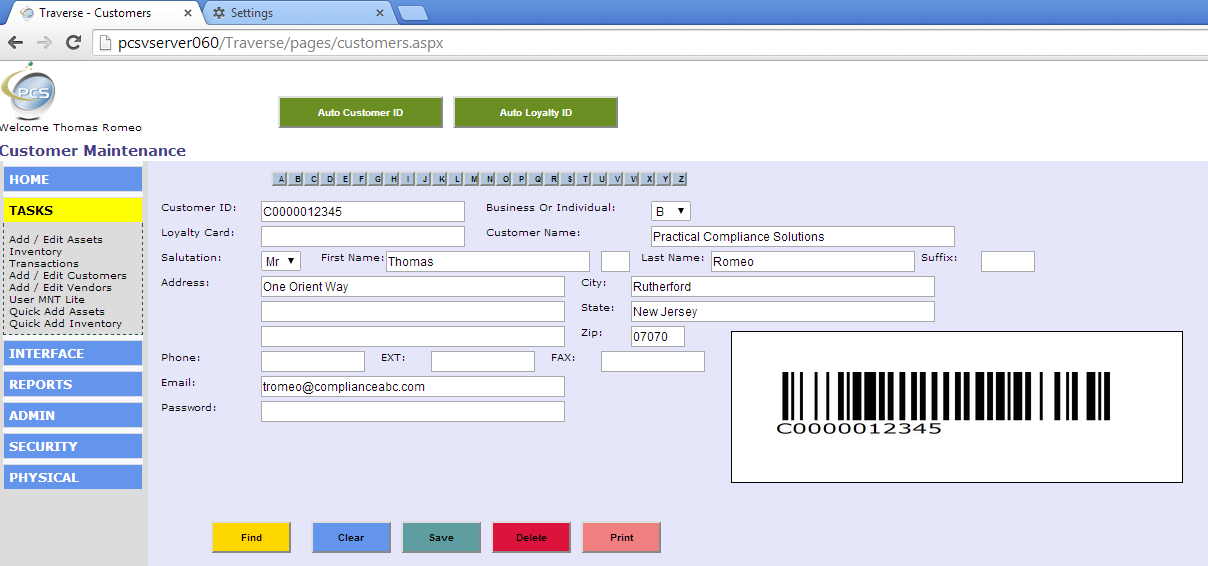Viewport: 1208px width, 566px height.
Task: Click the Zip field
Action: coord(658,337)
